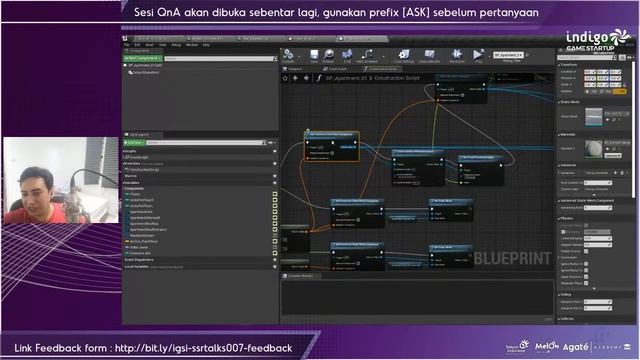
Task: Open the File menu
Action: pyautogui.click(x=127, y=45)
